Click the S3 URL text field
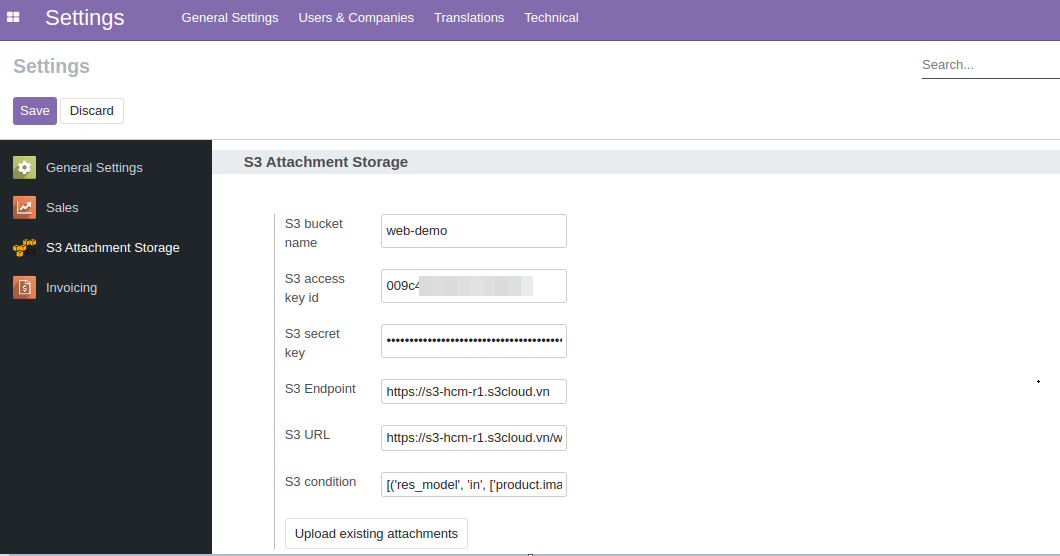This screenshot has width=1060, height=556. [473, 438]
